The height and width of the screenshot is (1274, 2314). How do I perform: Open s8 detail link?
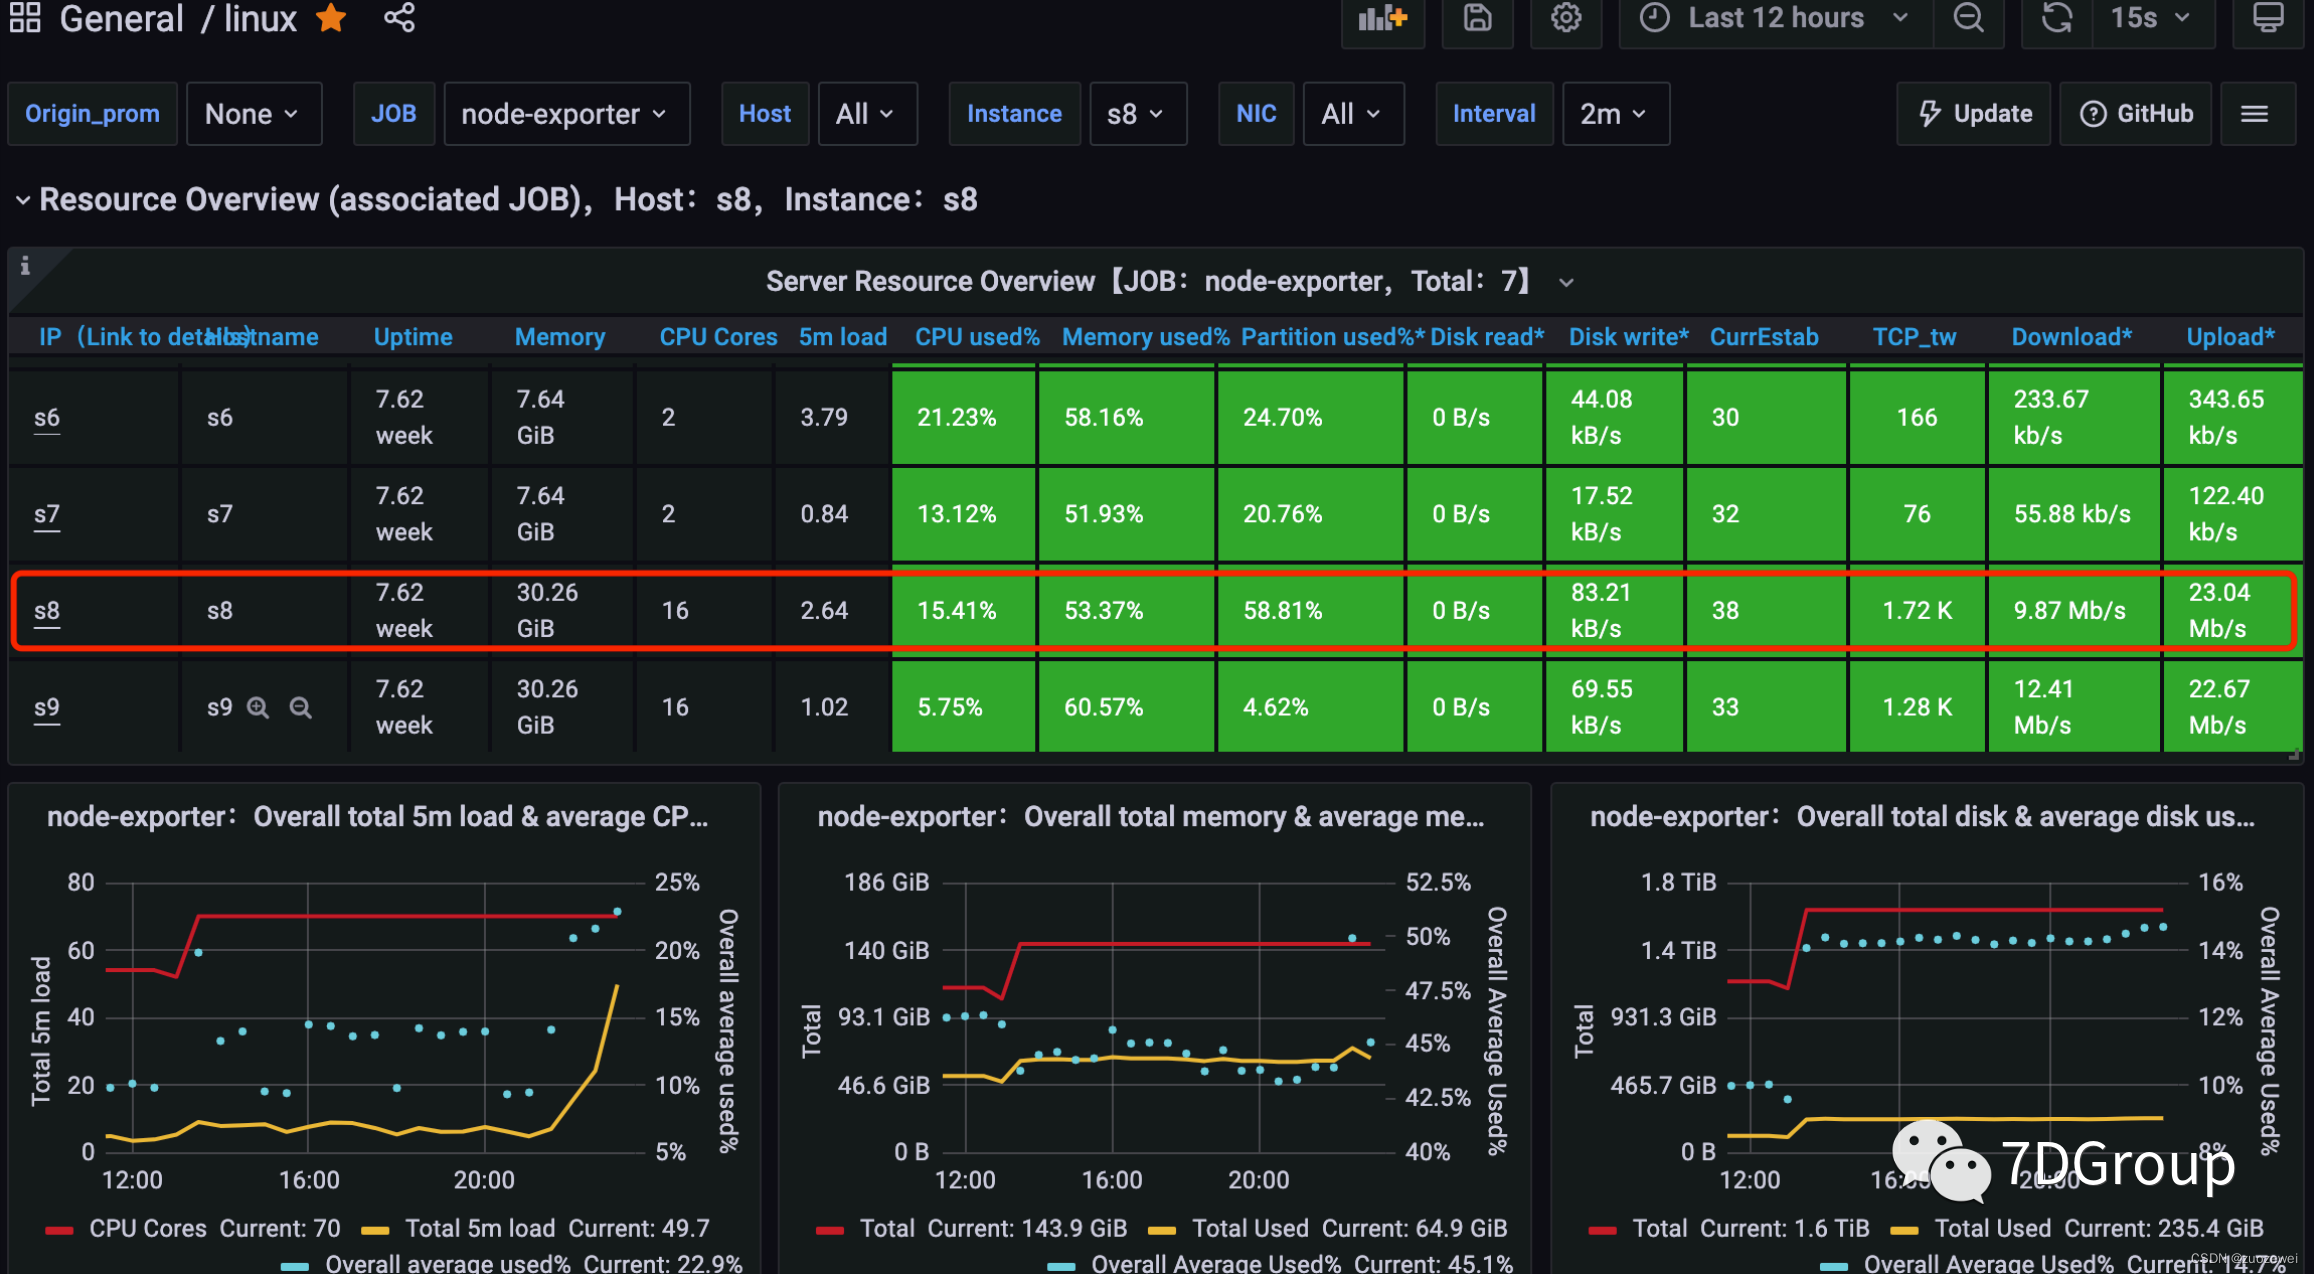[47, 611]
